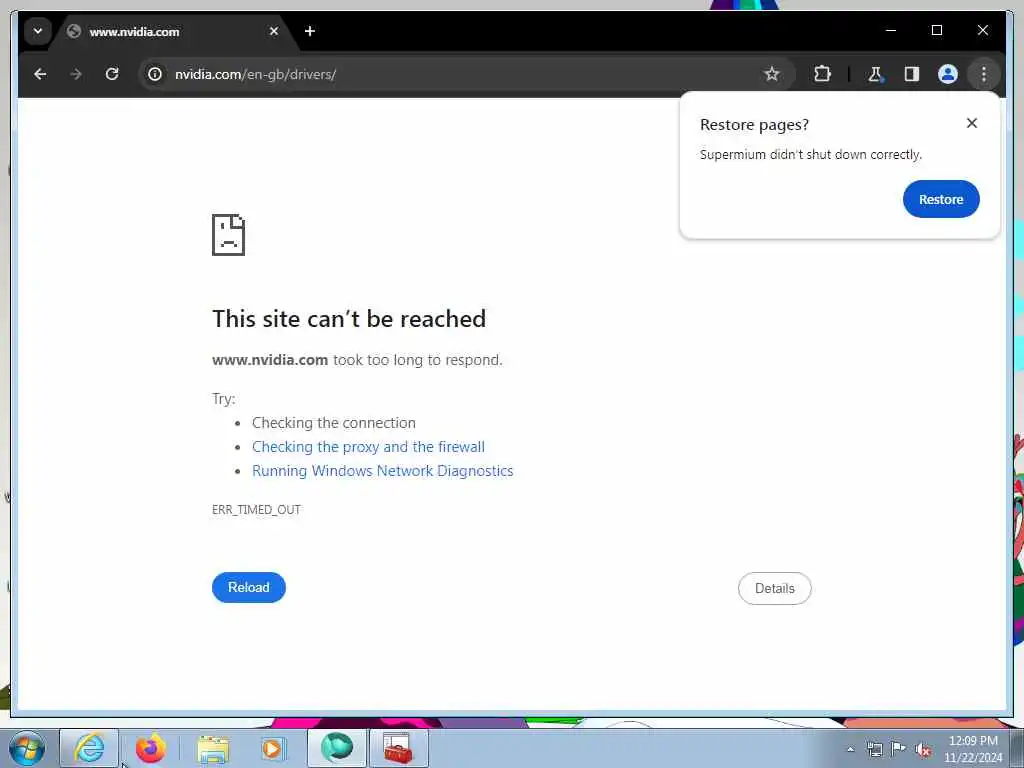
Task: Open Windows Explorer folder on taskbar
Action: 213,749
